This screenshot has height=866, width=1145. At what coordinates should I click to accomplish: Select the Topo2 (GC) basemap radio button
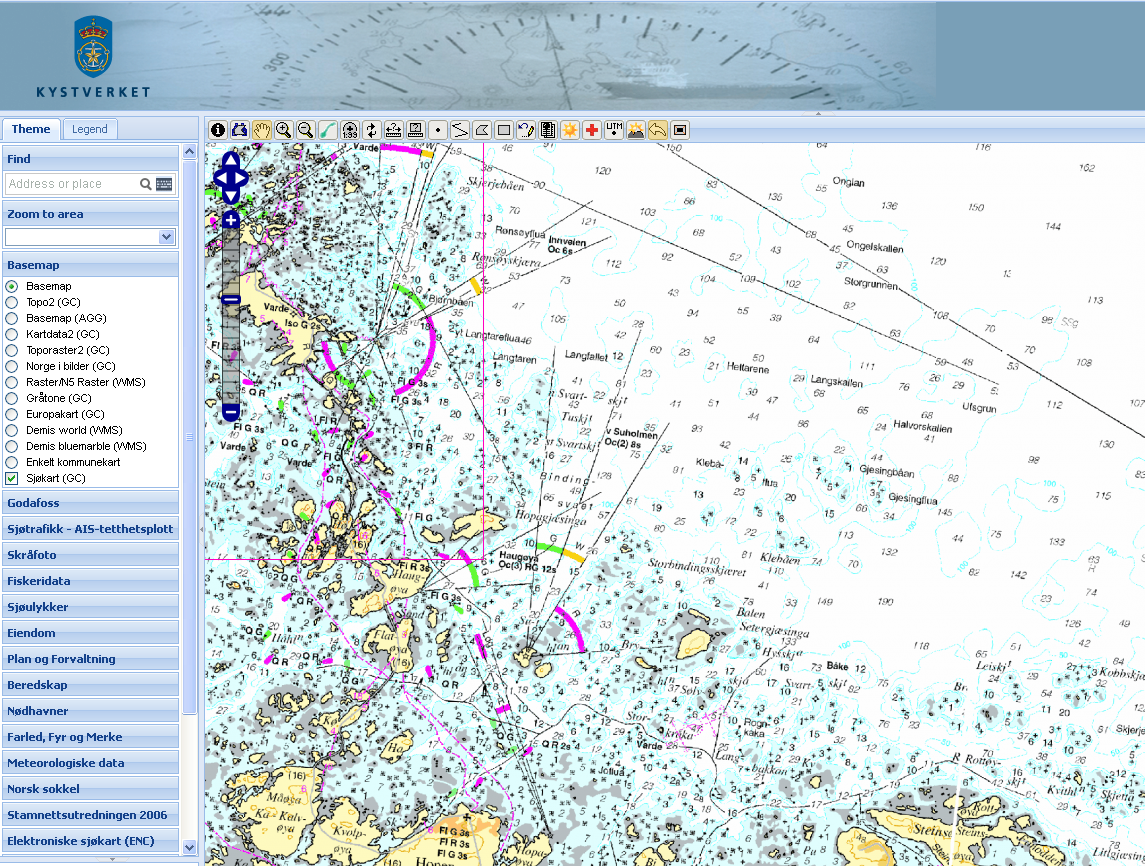pyautogui.click(x=12, y=302)
